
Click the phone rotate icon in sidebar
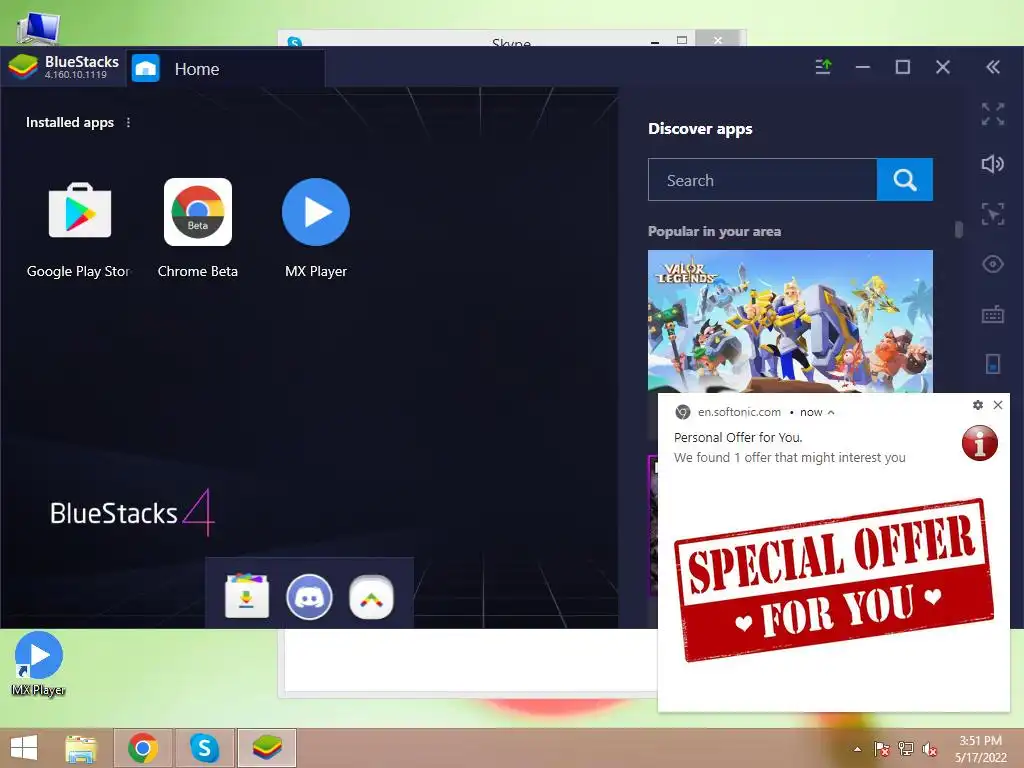pos(993,364)
